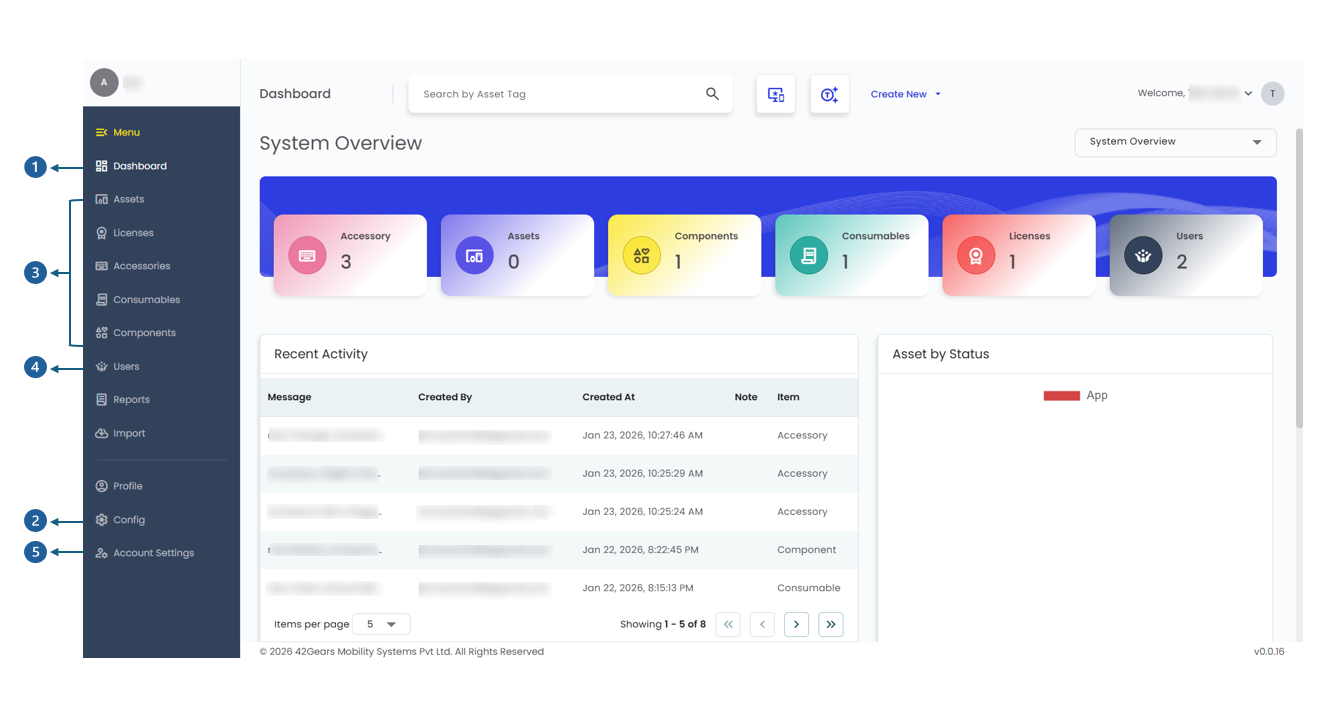
Task: Jump to last page of Recent Activity
Action: coord(830,624)
